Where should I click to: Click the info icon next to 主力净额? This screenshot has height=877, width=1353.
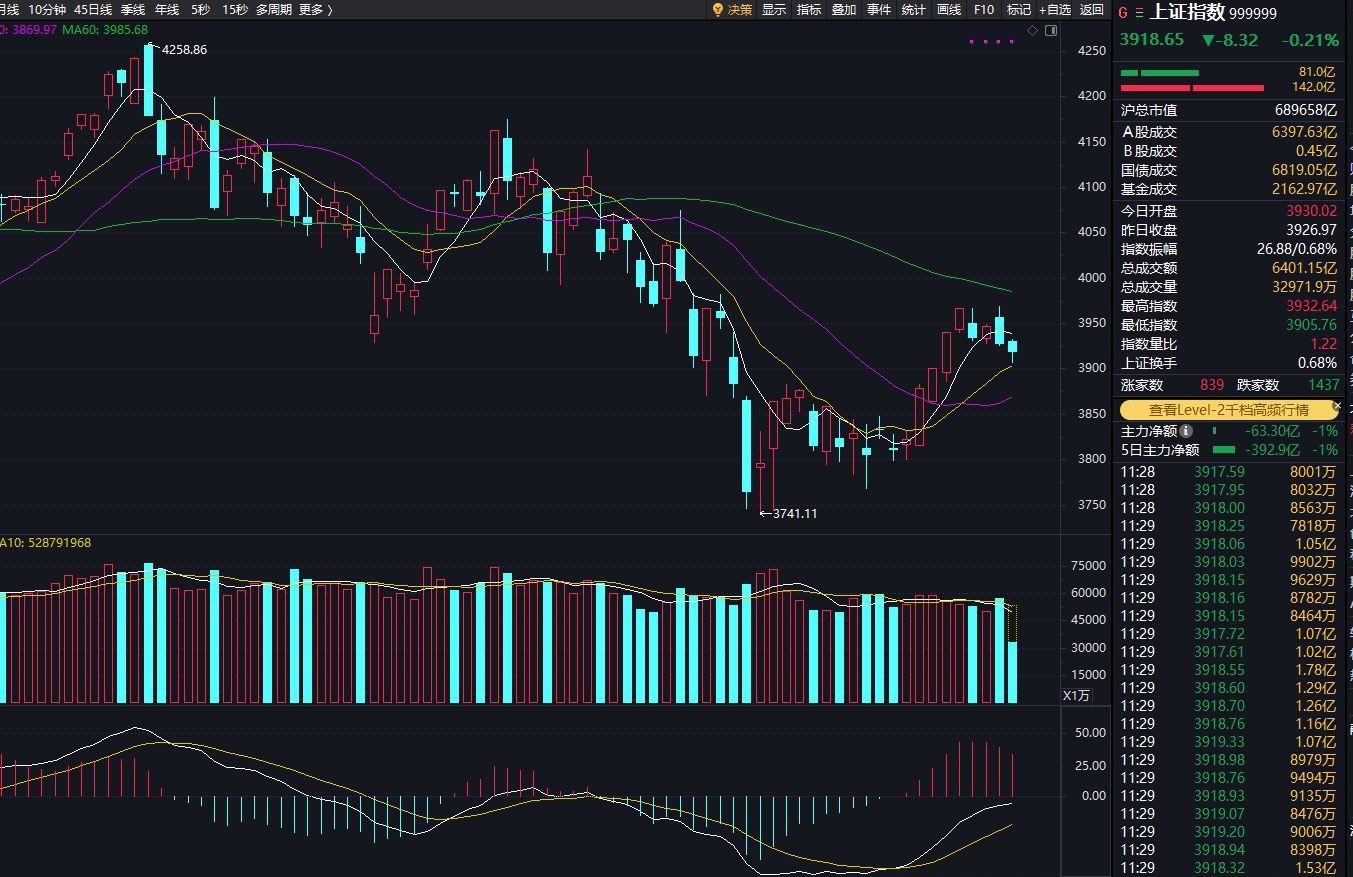click(1186, 431)
